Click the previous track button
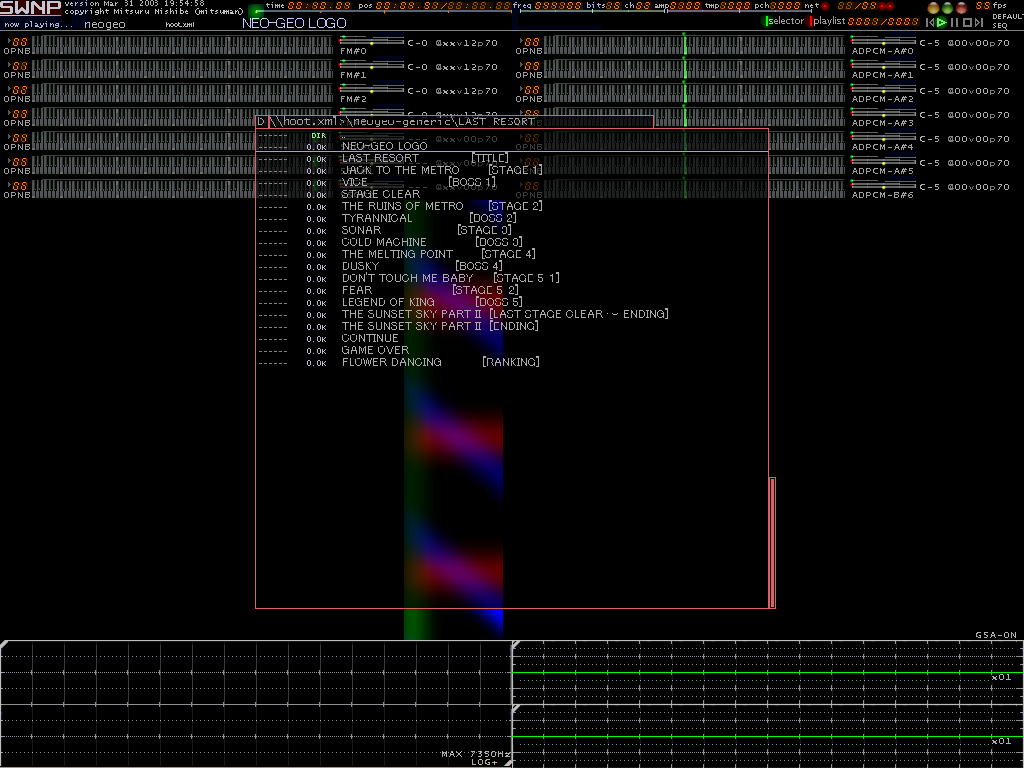1024x768 pixels. click(930, 23)
